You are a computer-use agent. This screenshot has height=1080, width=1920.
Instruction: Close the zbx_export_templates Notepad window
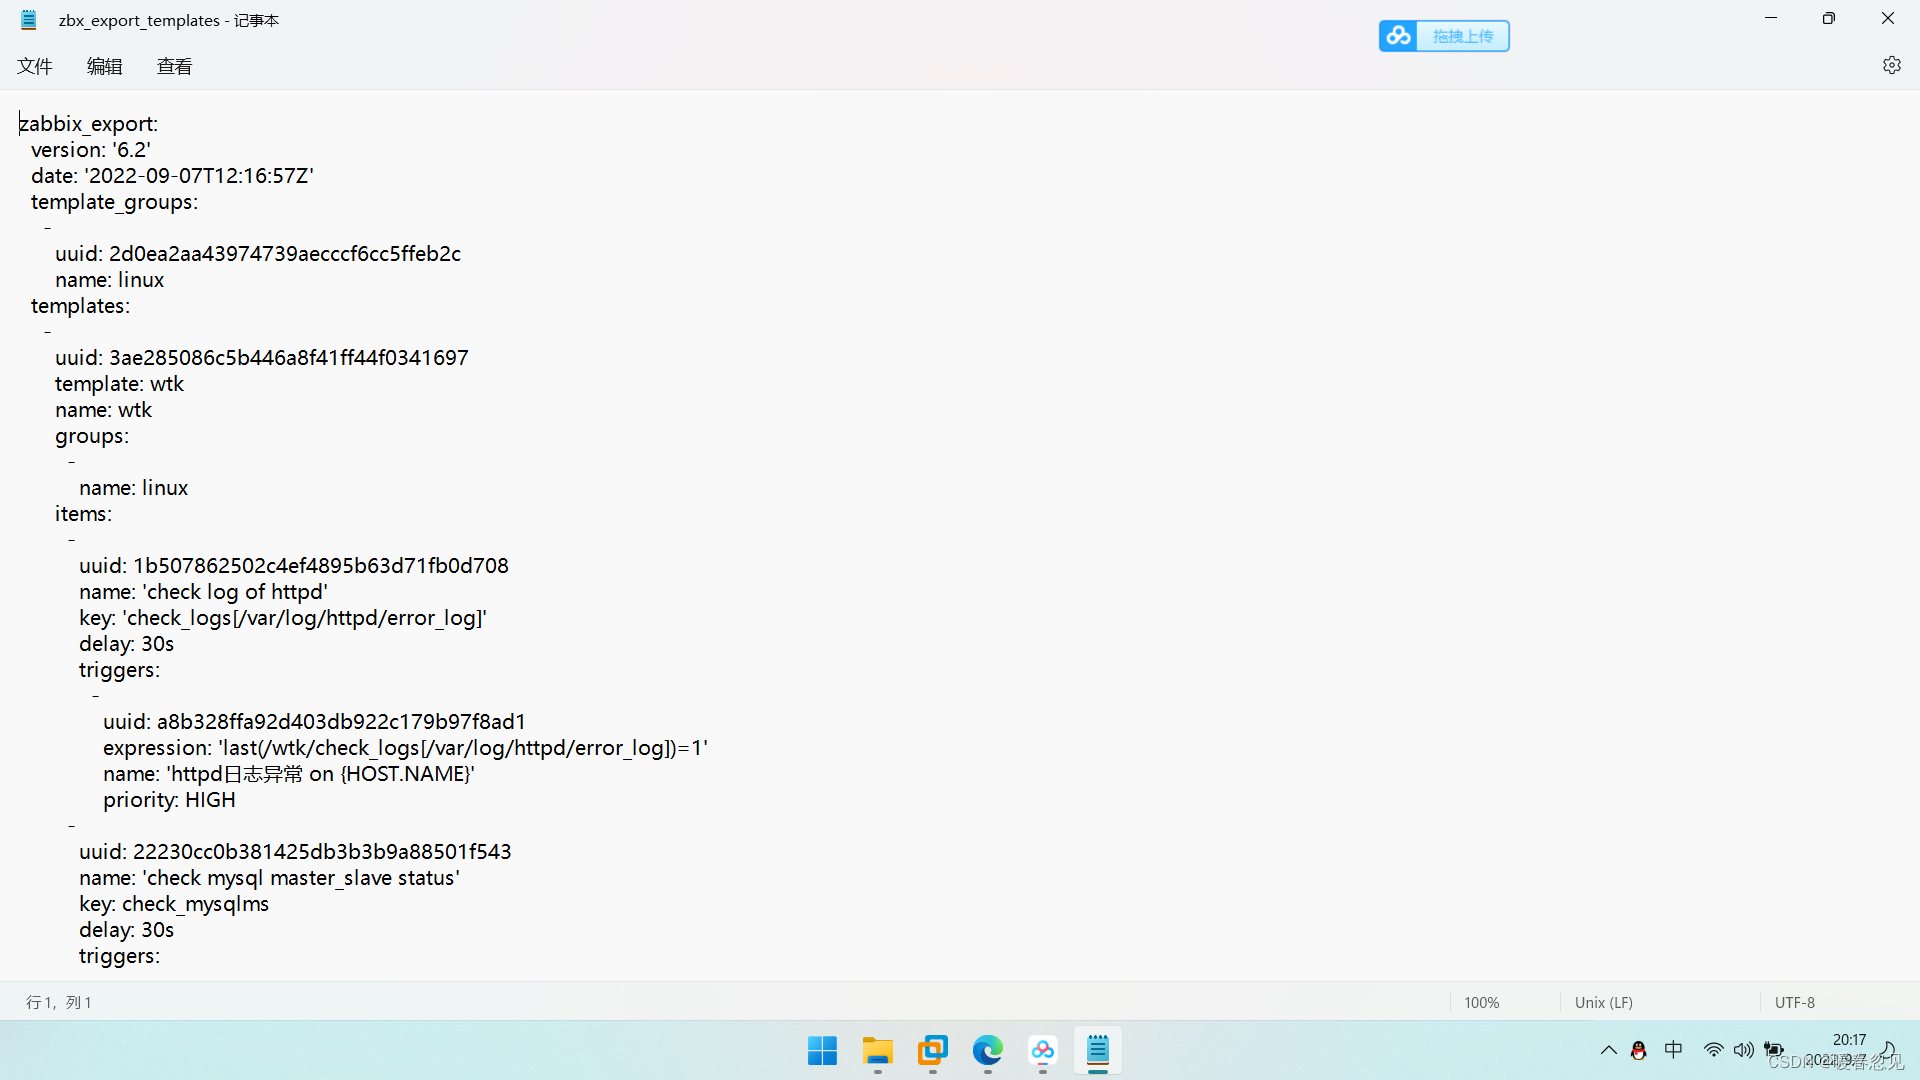click(x=1888, y=18)
